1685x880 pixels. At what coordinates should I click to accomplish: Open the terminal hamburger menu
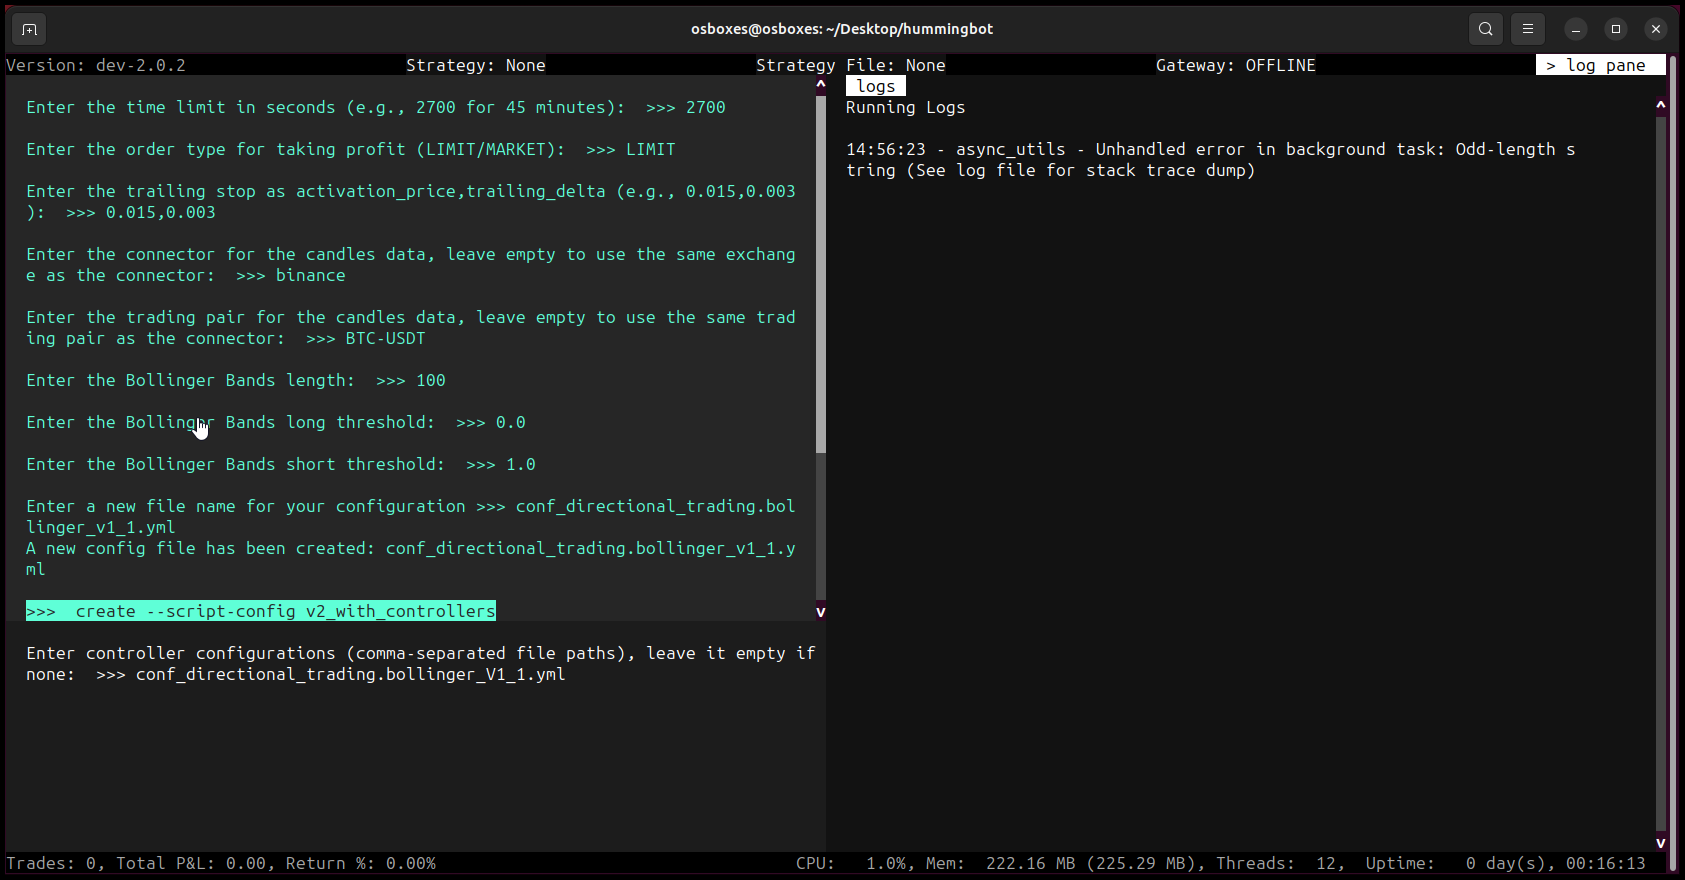[1528, 29]
